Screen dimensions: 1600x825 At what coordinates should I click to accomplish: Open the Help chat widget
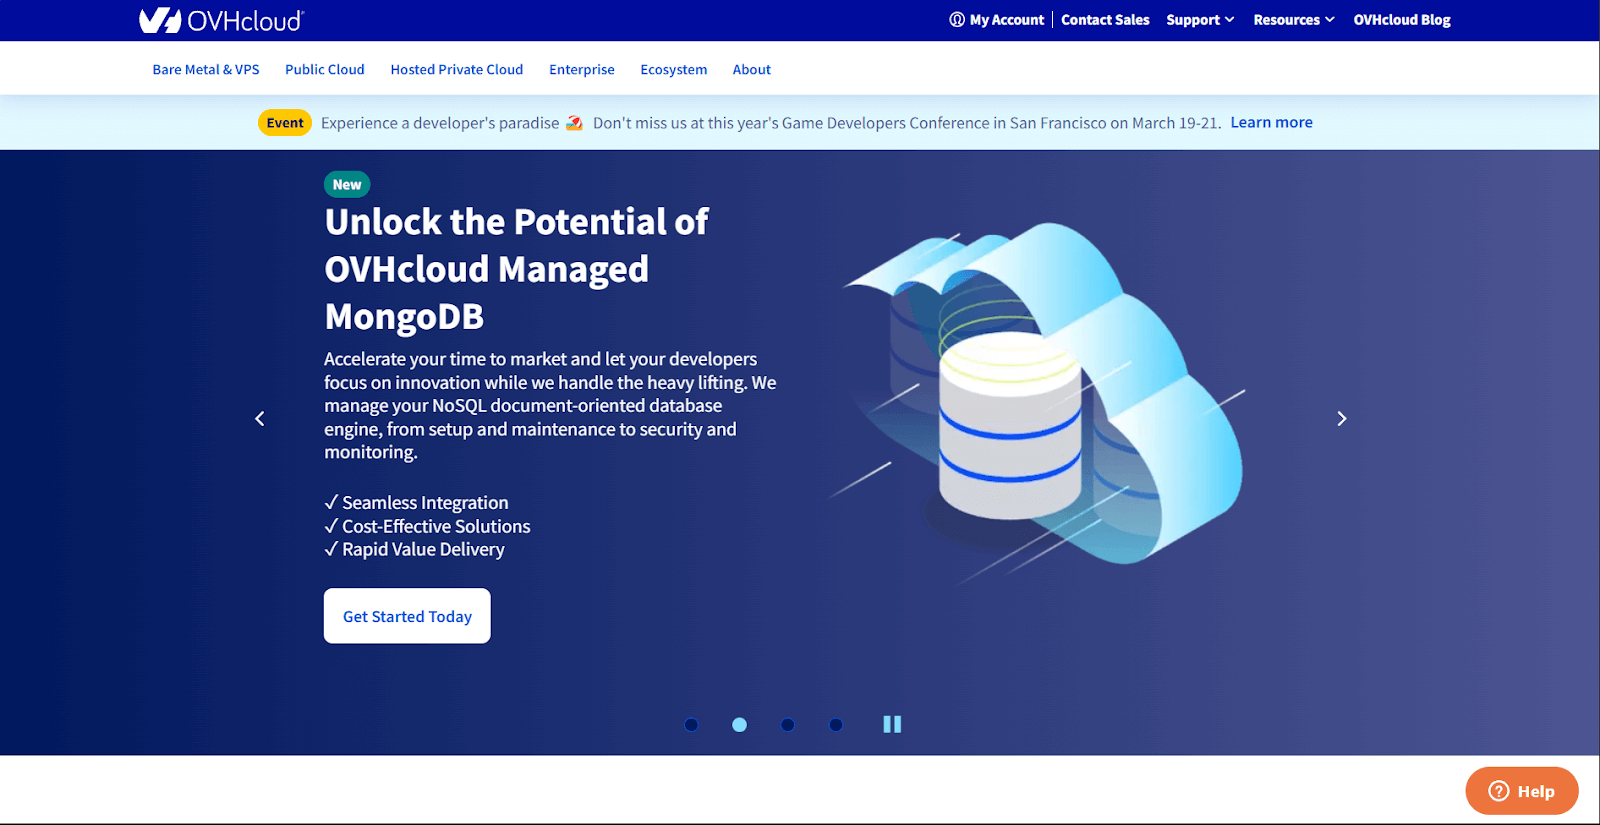1521,791
